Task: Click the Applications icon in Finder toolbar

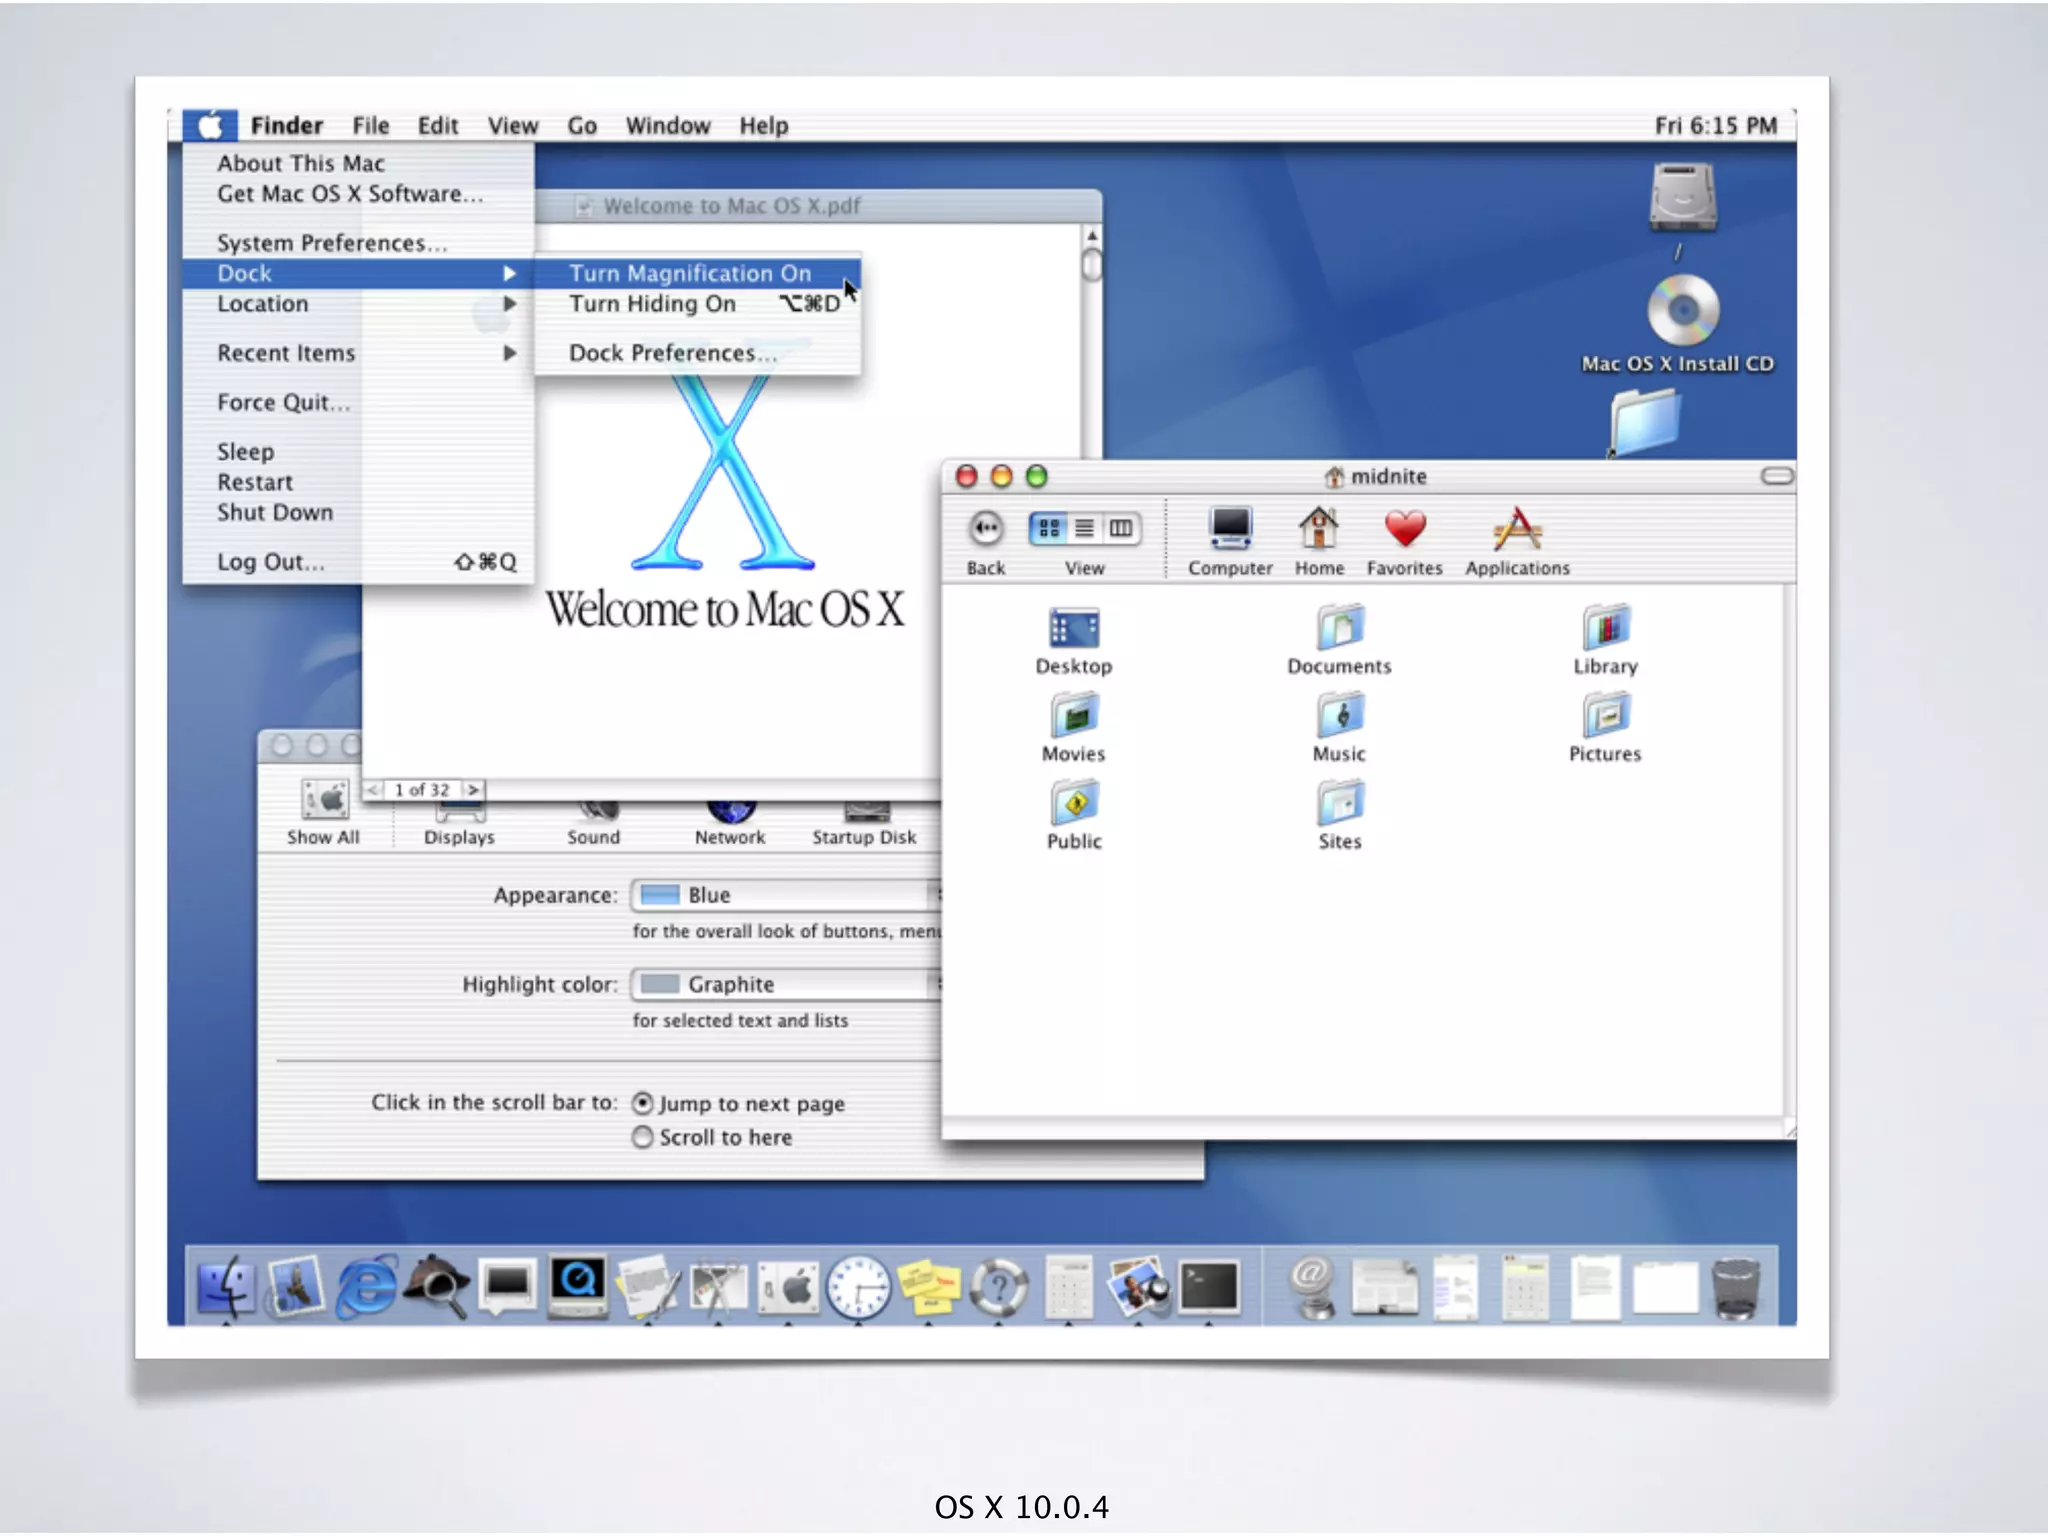Action: point(1516,530)
